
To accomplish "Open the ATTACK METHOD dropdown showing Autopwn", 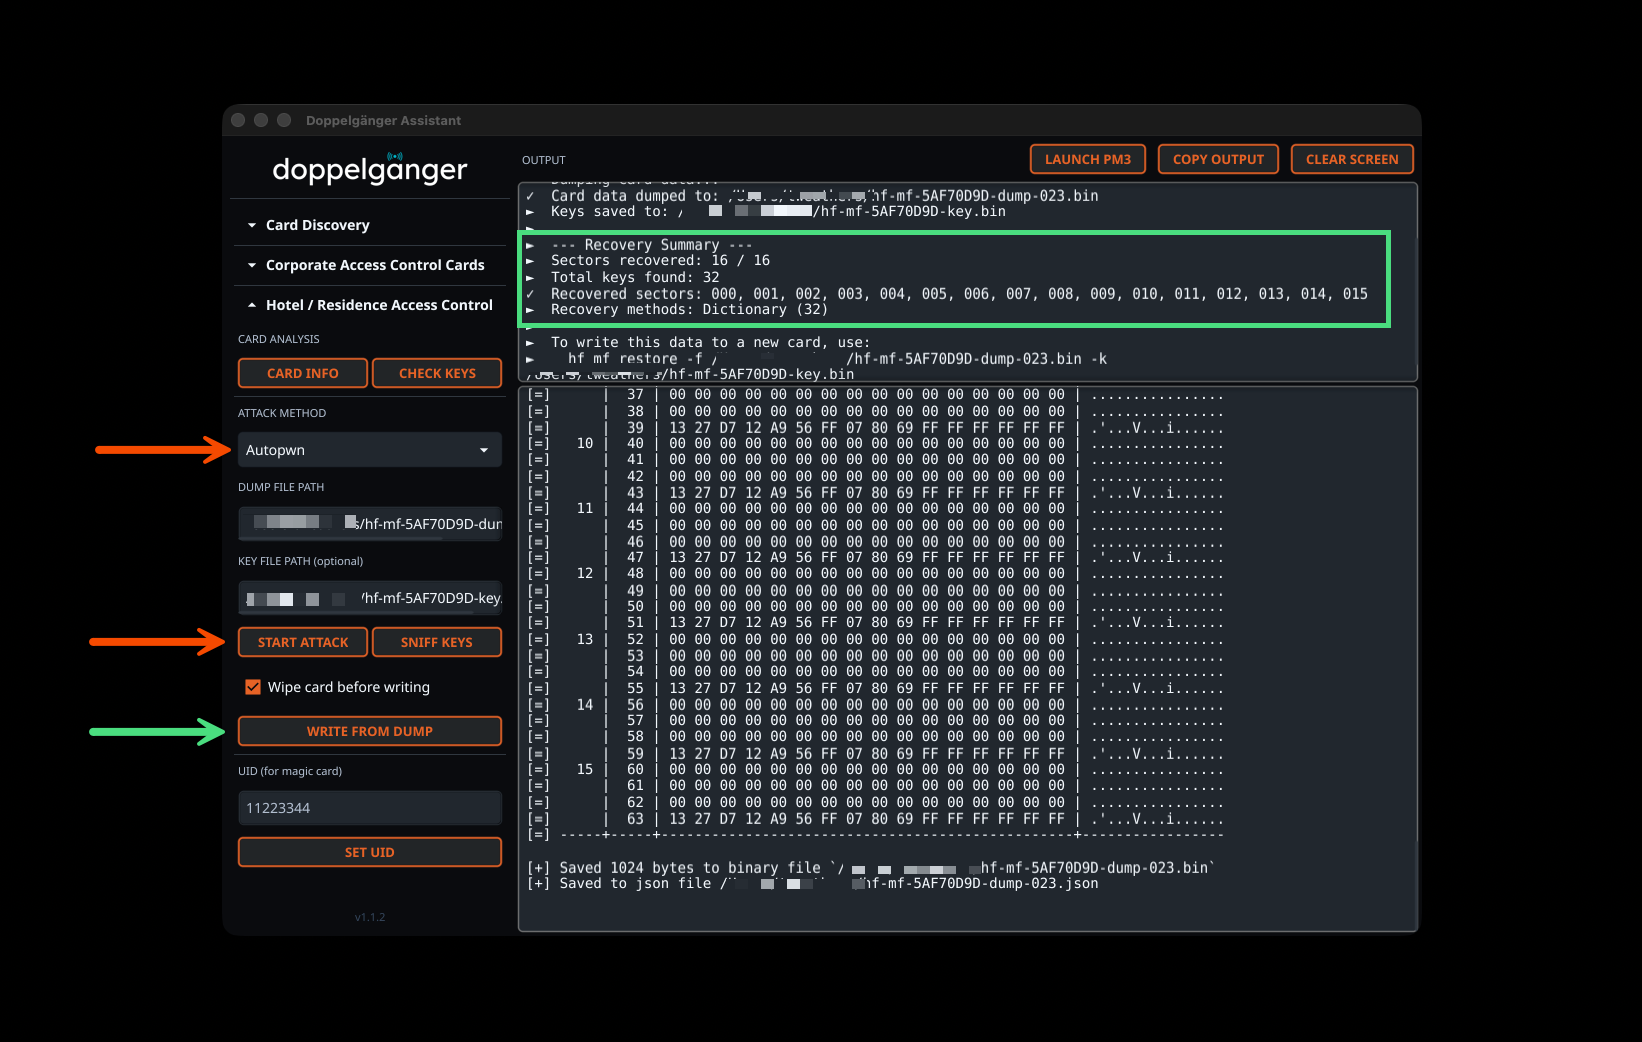I will [369, 449].
